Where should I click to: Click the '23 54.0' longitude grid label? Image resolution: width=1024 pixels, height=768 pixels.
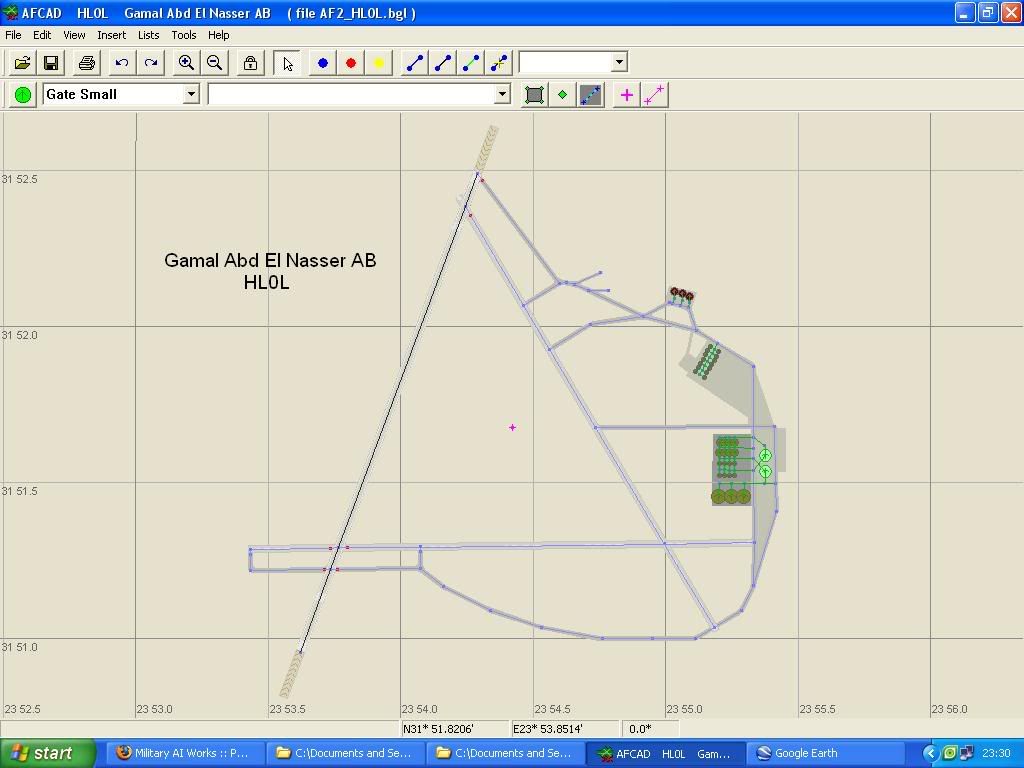tap(420, 709)
